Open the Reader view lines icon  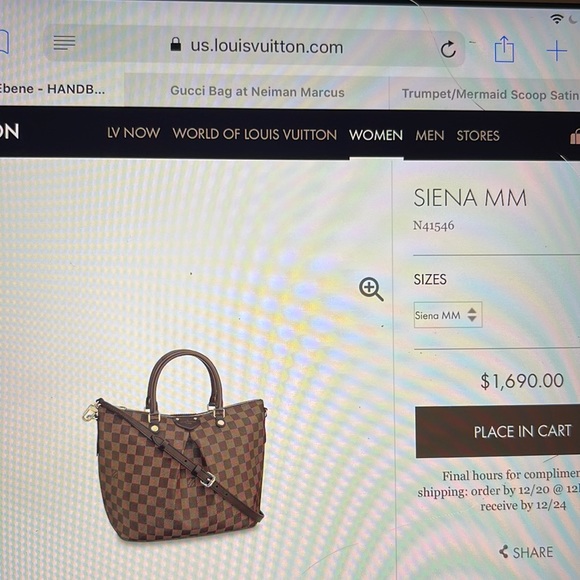pos(64,43)
